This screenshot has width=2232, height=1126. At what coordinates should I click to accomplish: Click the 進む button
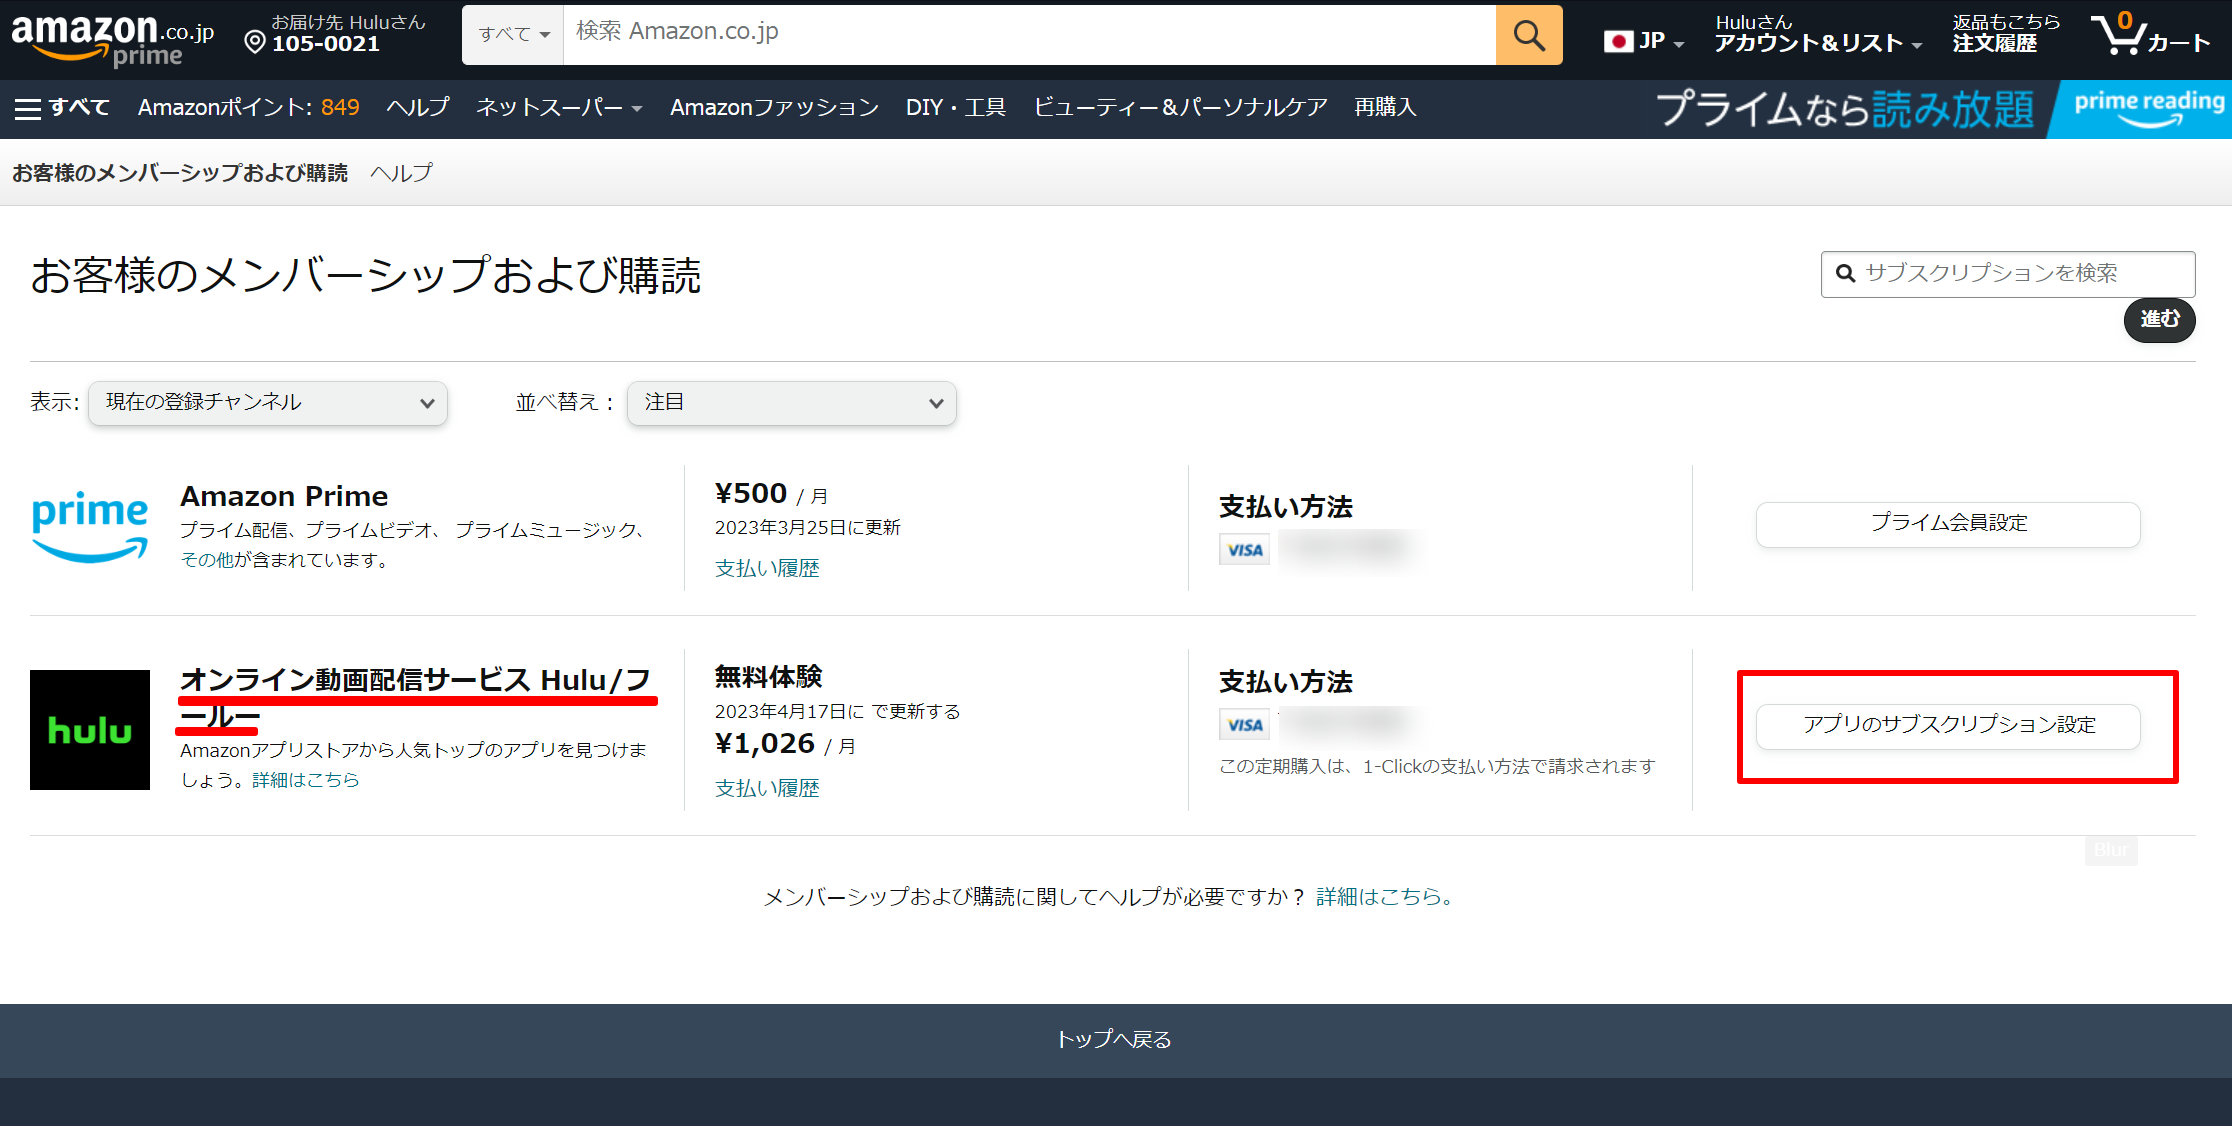click(x=2160, y=320)
